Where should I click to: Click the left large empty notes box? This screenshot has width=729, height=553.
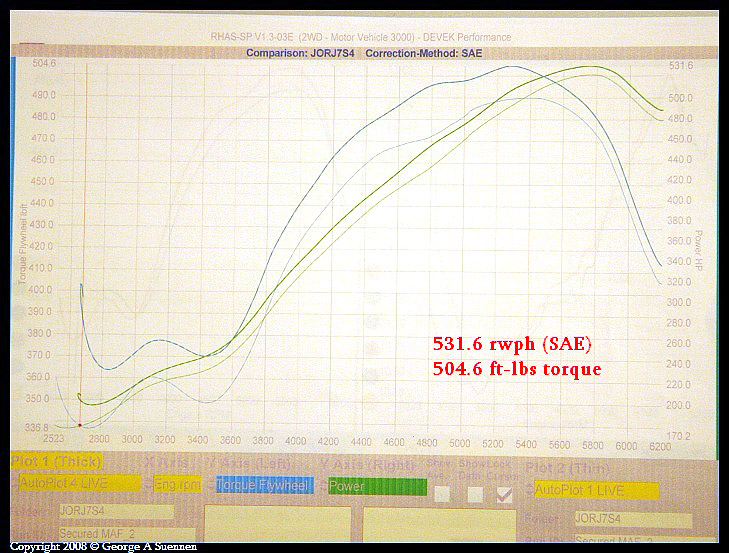pyautogui.click(x=277, y=528)
